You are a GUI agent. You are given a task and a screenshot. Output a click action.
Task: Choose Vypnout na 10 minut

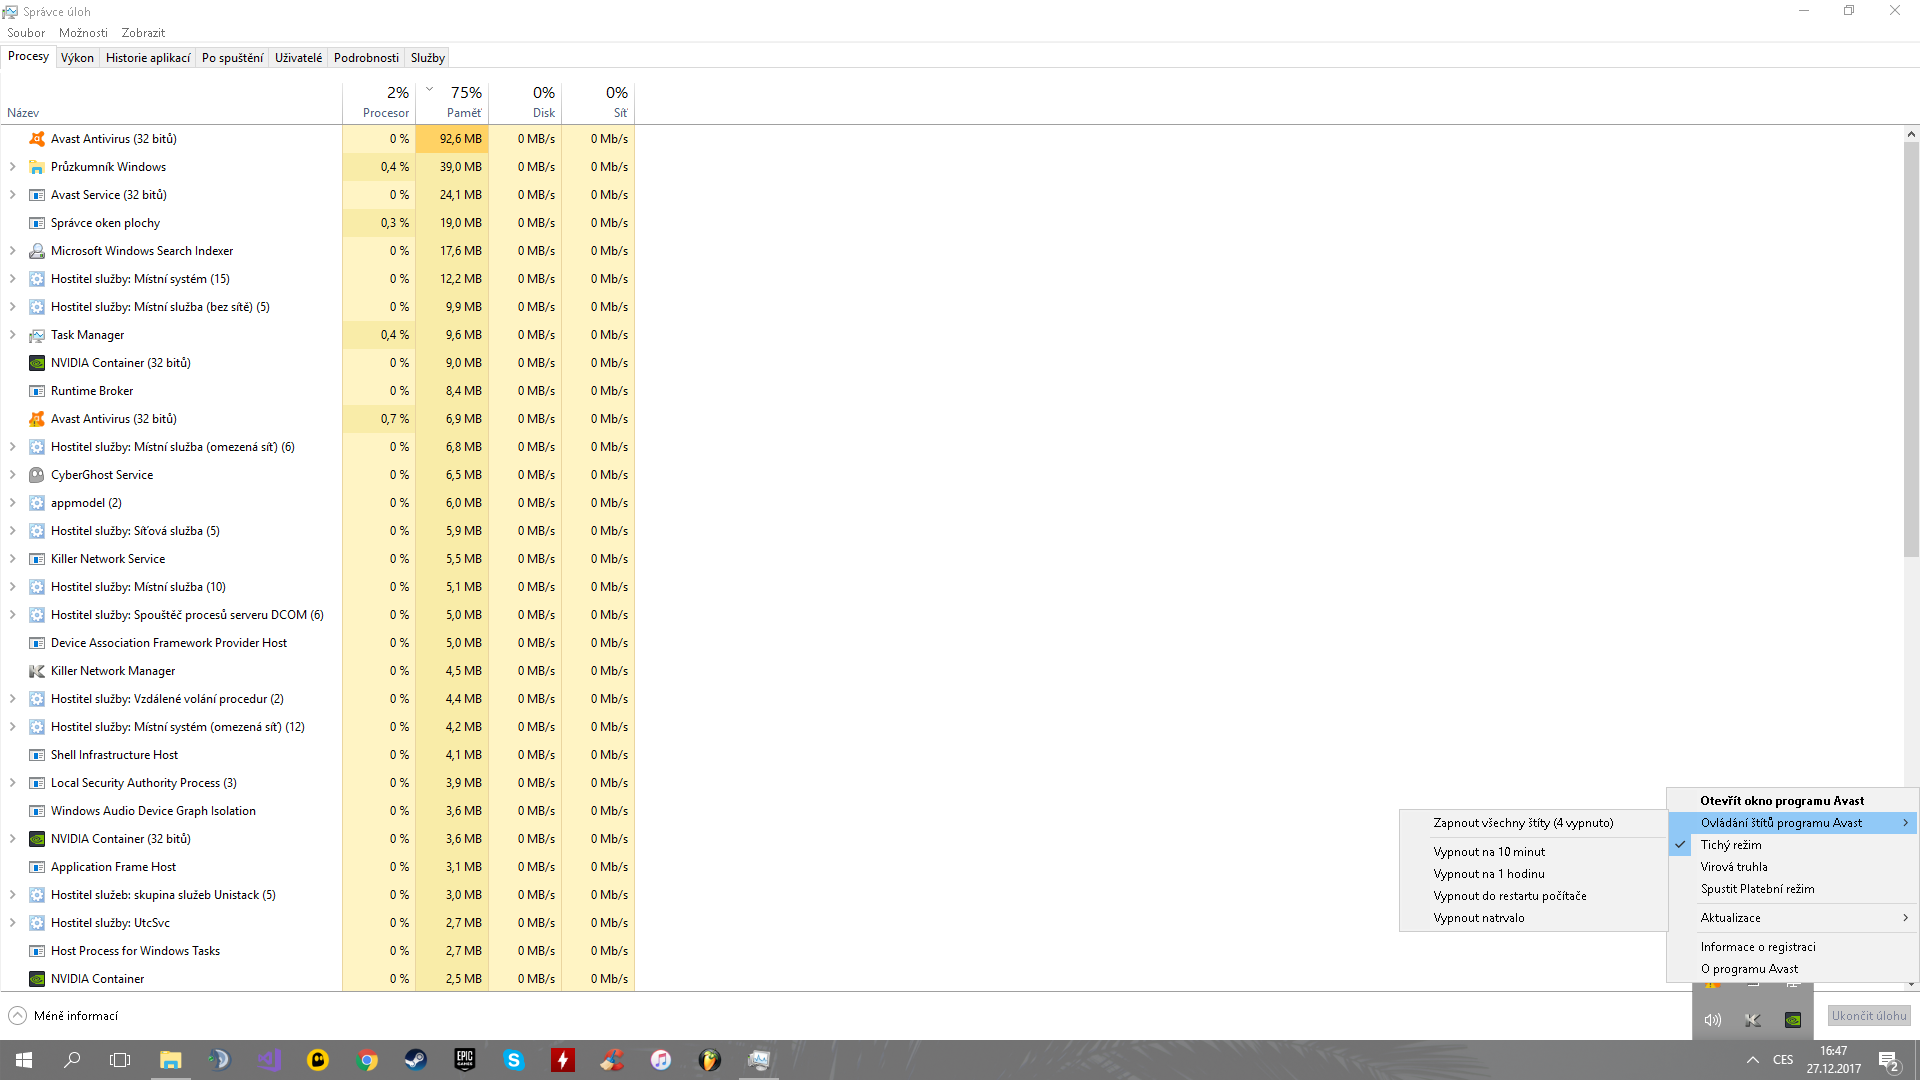point(1533,852)
